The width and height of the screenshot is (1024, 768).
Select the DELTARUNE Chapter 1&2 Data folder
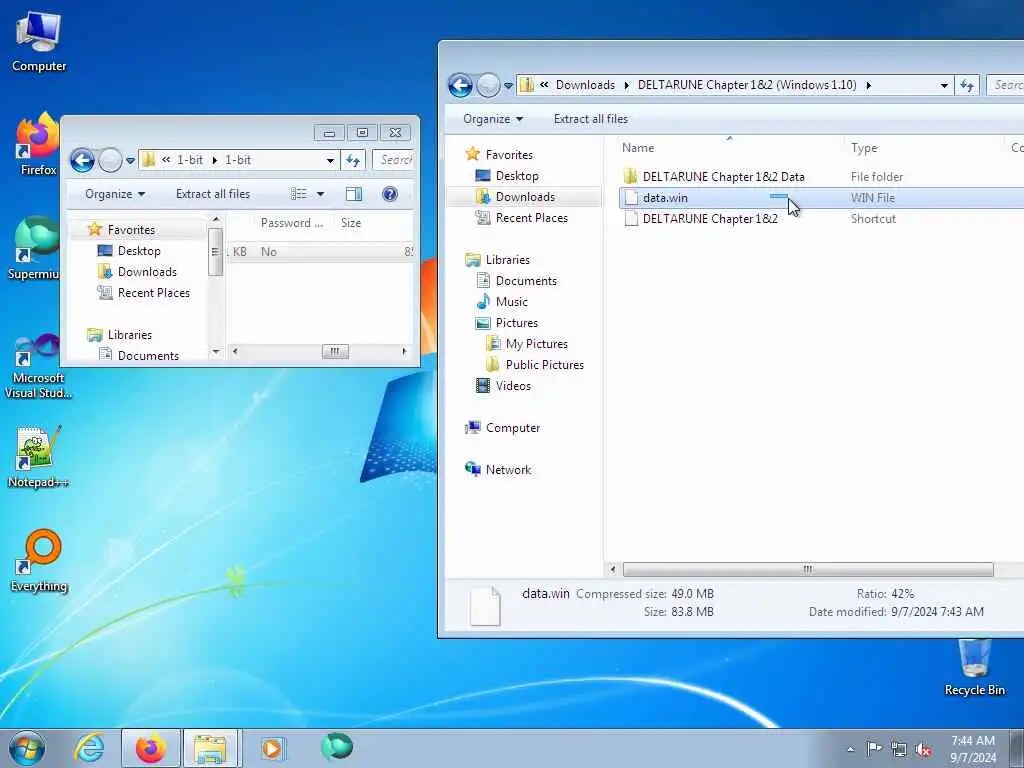tap(724, 177)
